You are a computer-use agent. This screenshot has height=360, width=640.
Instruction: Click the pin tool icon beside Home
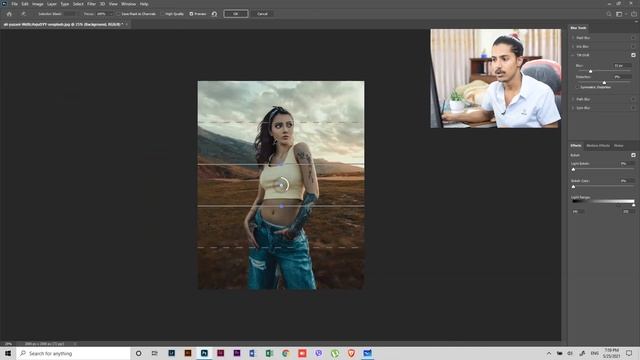23,14
